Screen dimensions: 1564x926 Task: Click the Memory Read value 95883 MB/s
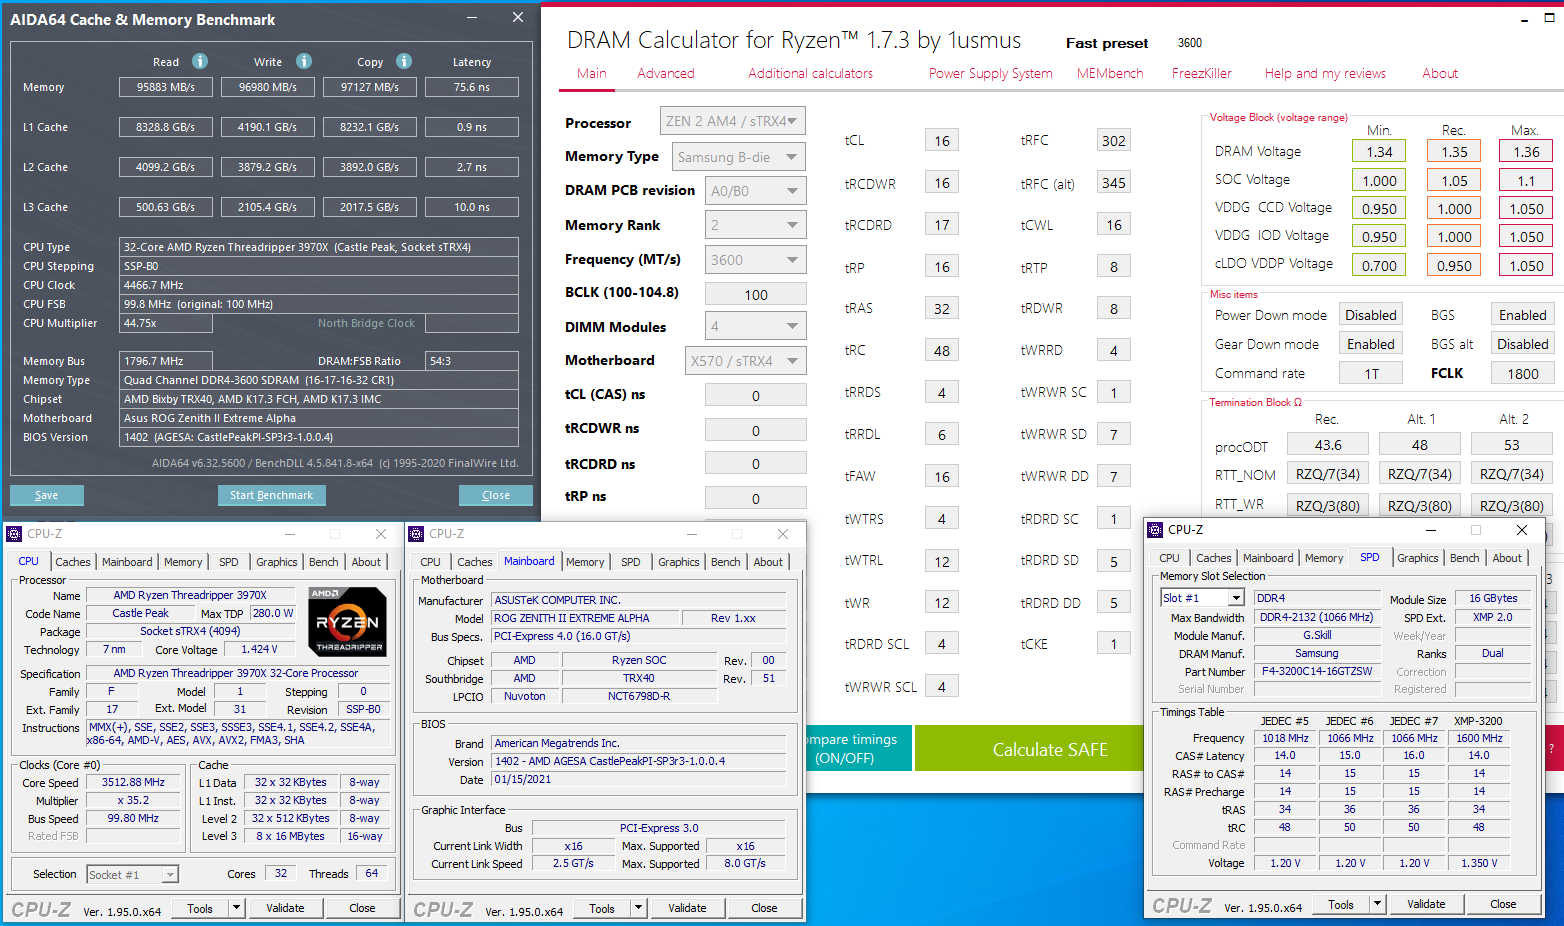click(x=166, y=87)
